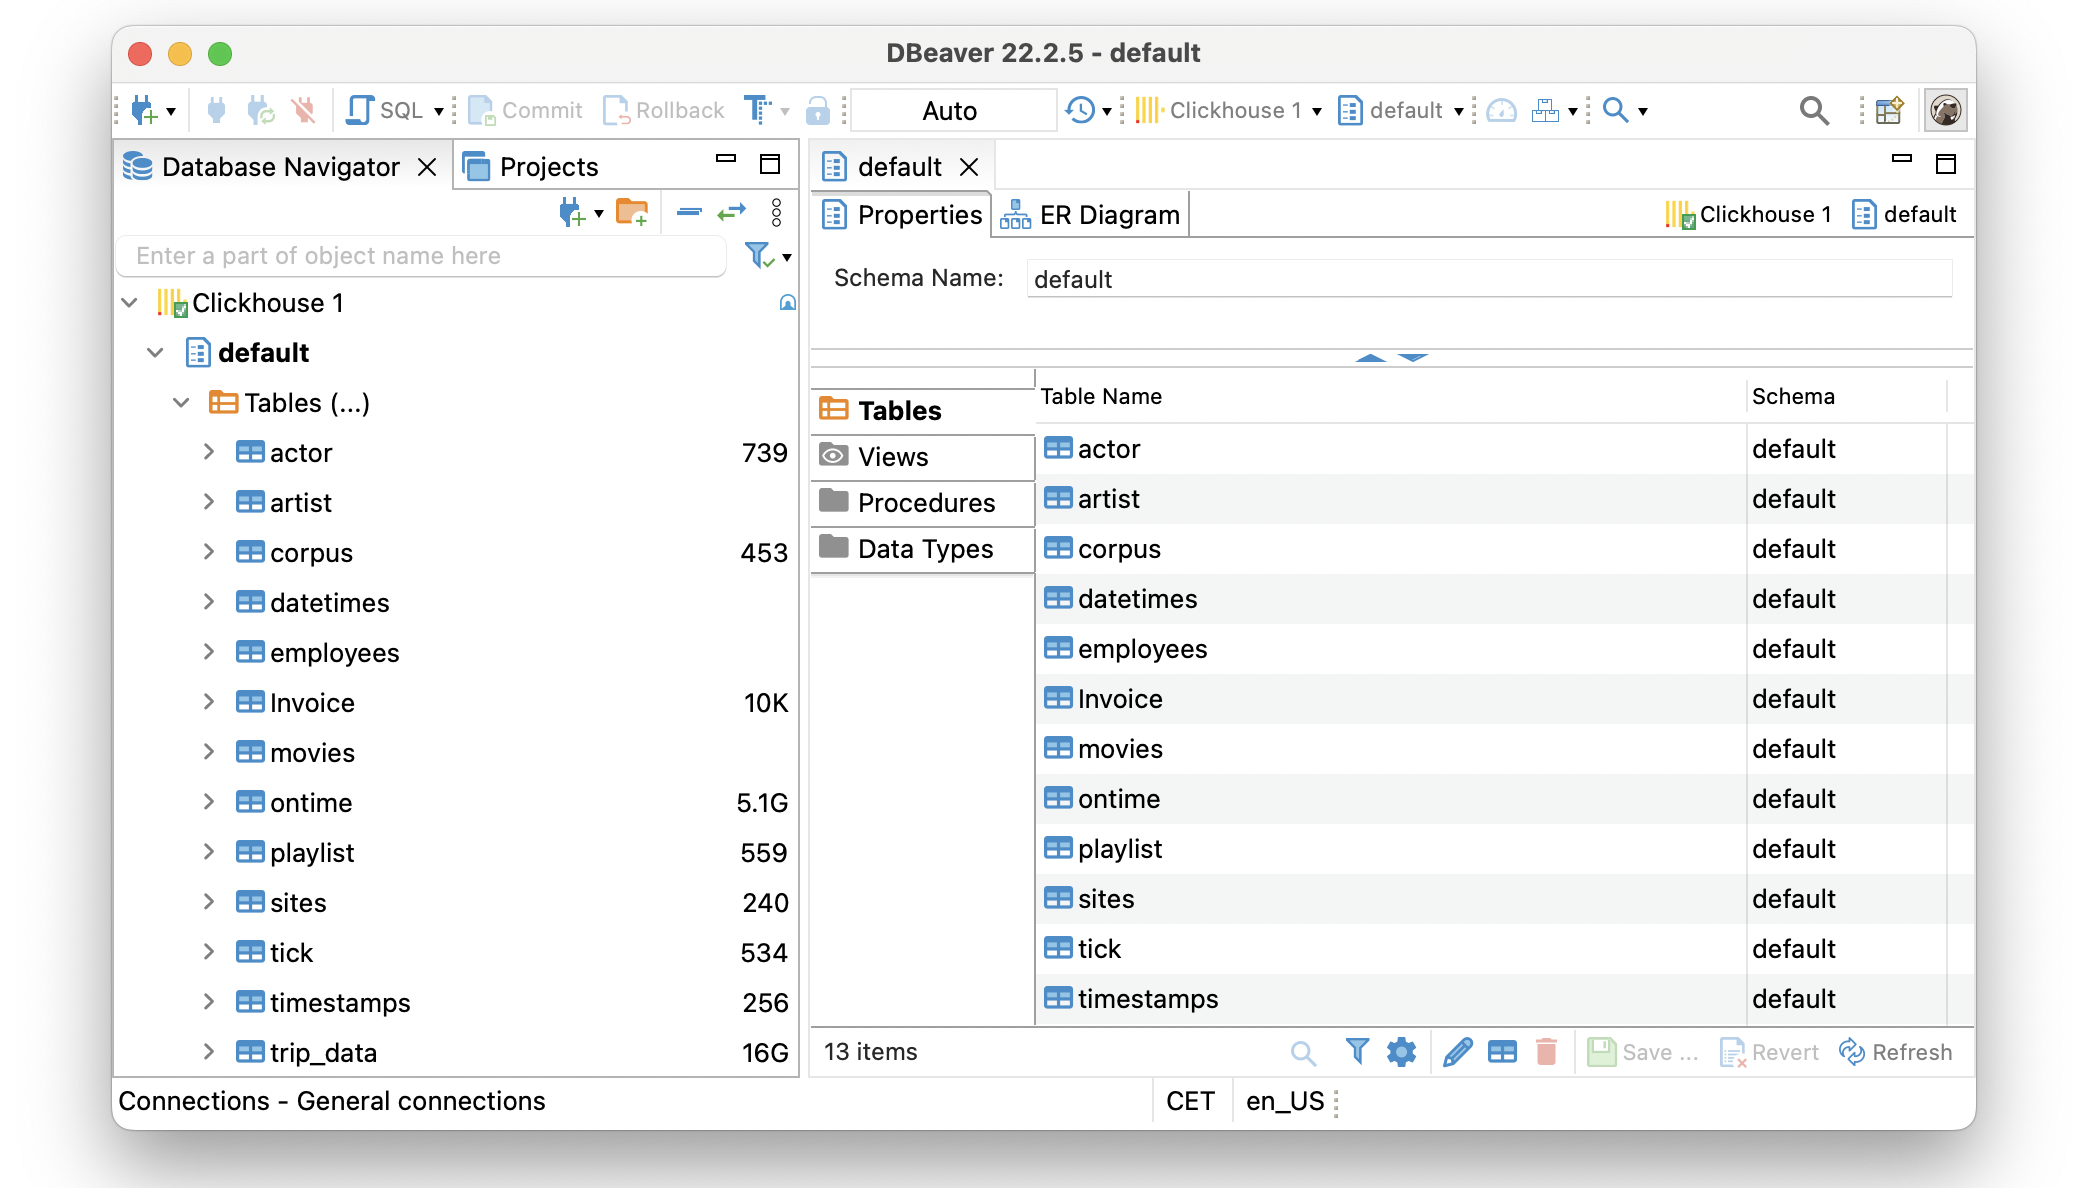The width and height of the screenshot is (2088, 1188).
Task: Click the Reconnect icon in toolbar
Action: pyautogui.click(x=261, y=110)
